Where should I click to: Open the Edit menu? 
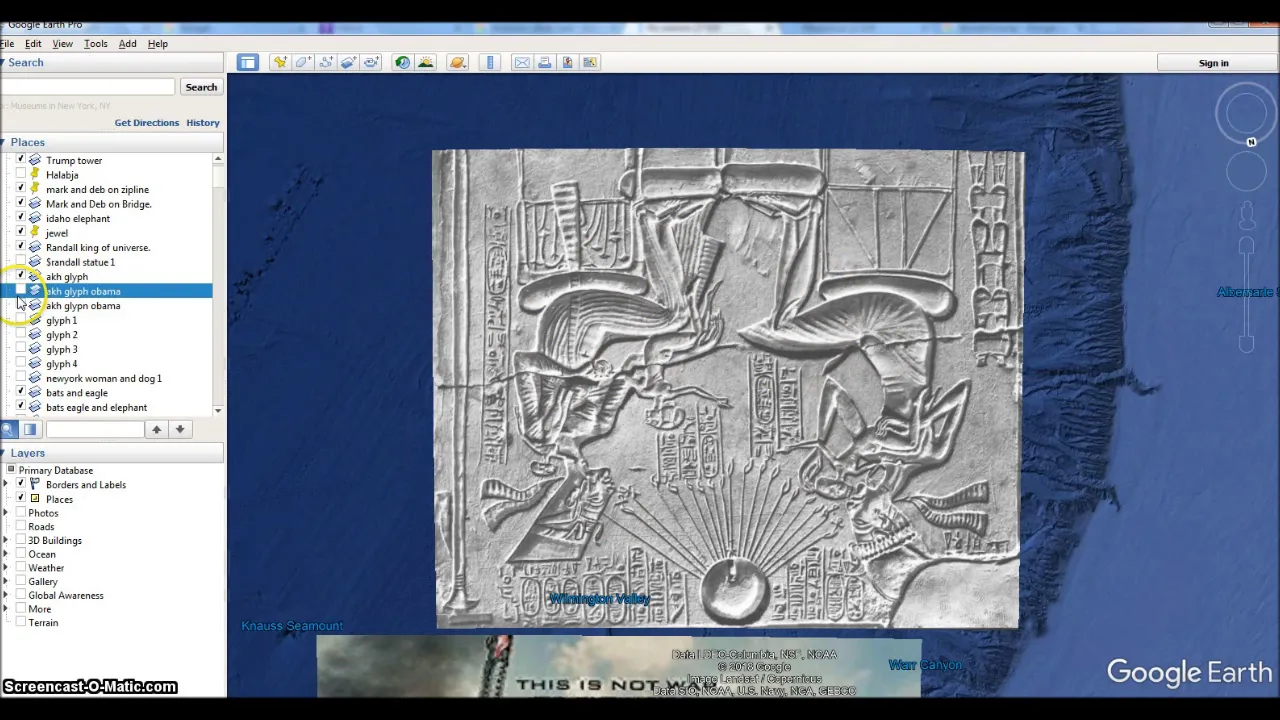point(33,44)
